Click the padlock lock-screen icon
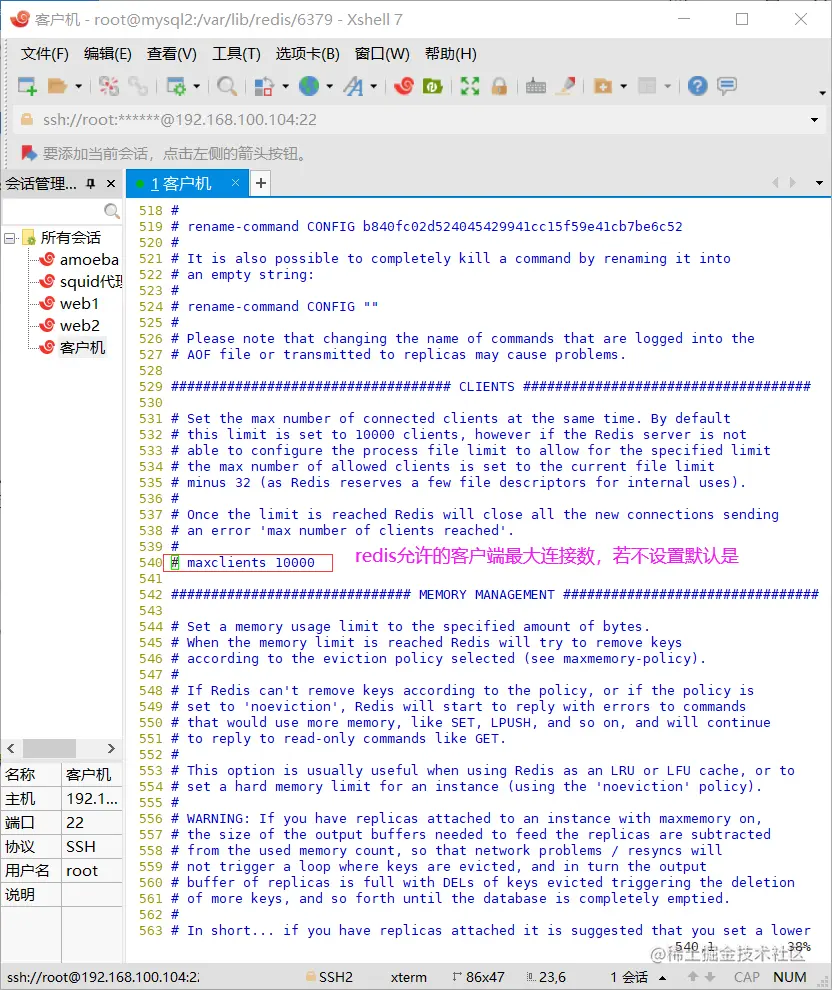Viewport: 832px width, 990px height. click(499, 86)
